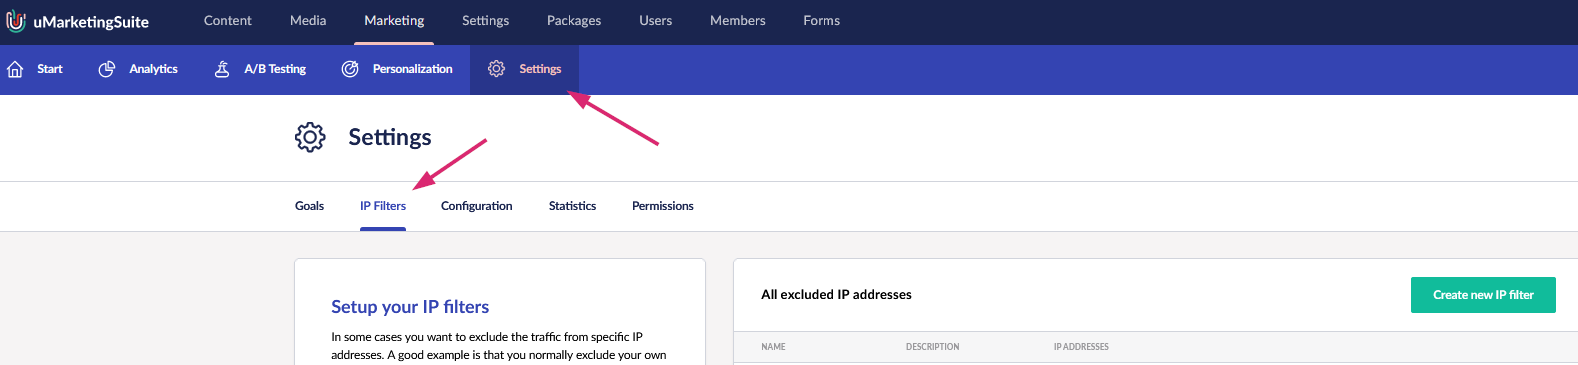Viewport: 1578px width, 365px height.
Task: Click the uMarketingSuite logo icon
Action: point(16,21)
